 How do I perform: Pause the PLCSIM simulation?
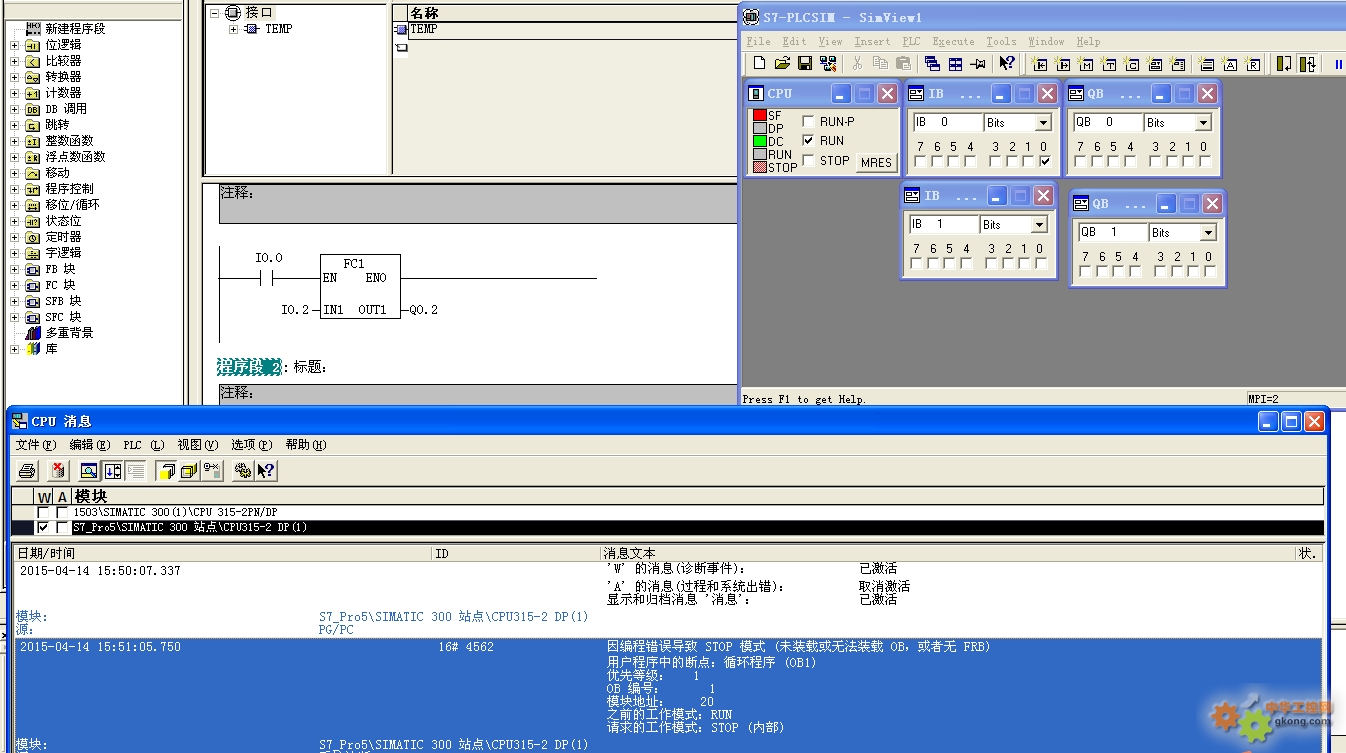pos(1338,64)
